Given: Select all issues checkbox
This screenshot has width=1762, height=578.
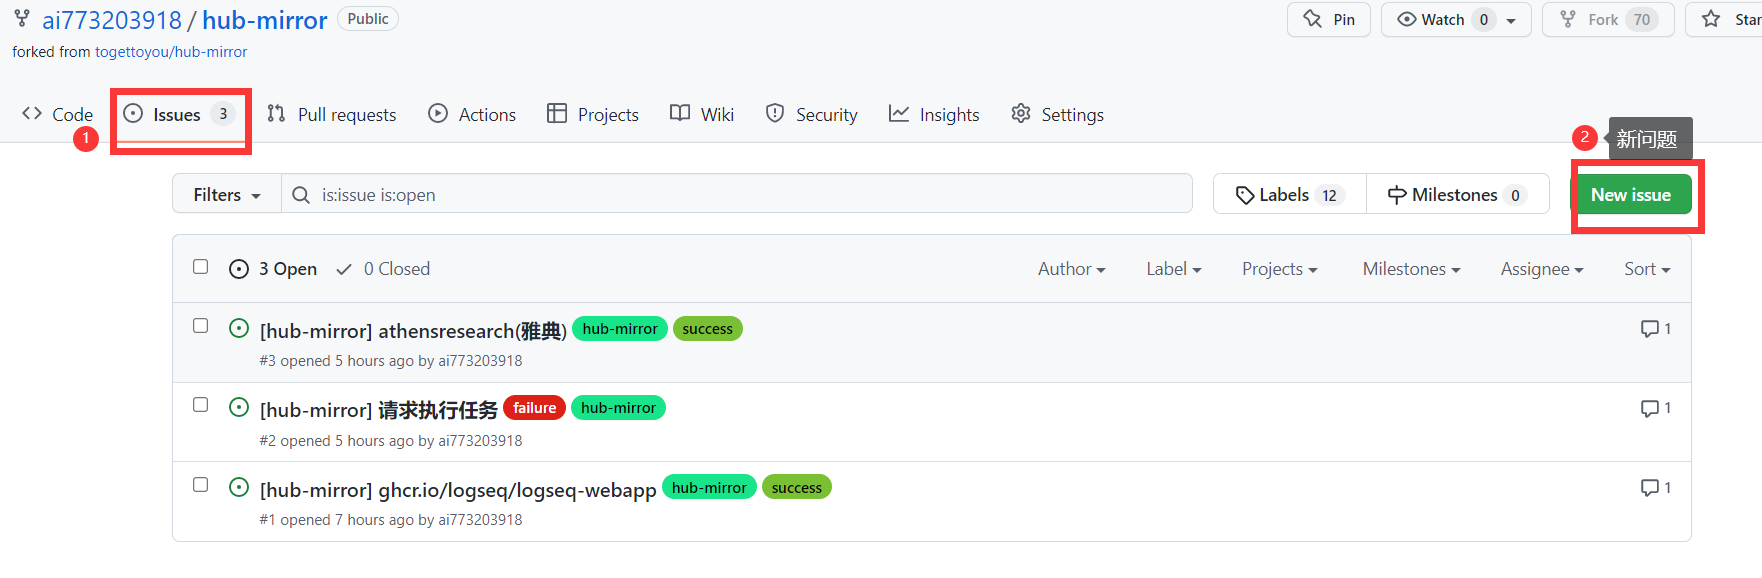Looking at the screenshot, I should coord(201,267).
